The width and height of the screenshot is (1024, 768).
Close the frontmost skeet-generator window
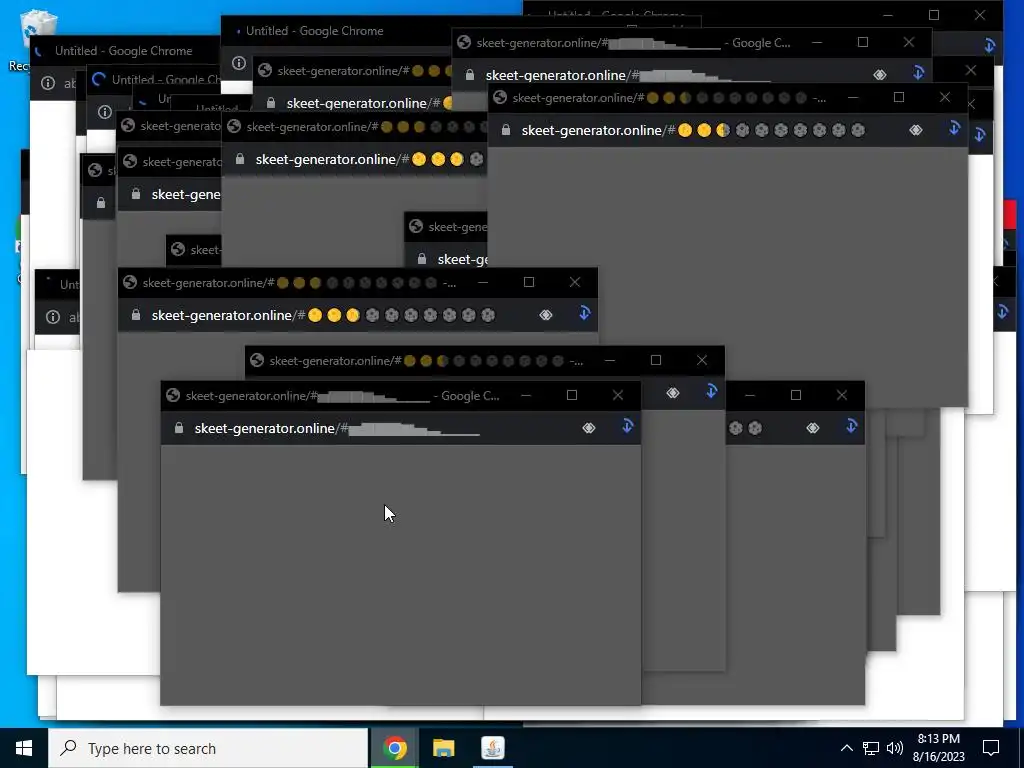(618, 395)
